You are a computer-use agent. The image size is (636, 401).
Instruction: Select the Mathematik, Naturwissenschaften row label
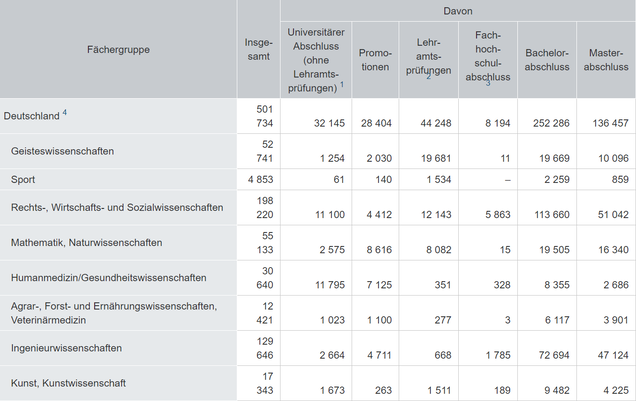87,243
